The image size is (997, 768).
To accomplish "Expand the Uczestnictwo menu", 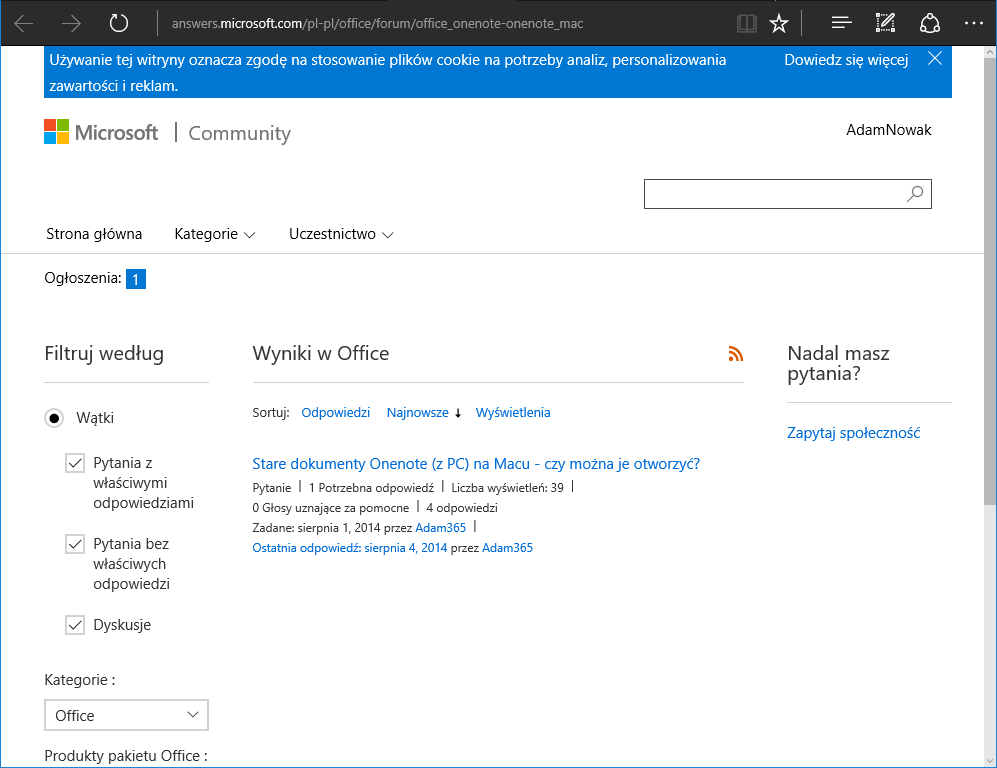I will pyautogui.click(x=341, y=234).
